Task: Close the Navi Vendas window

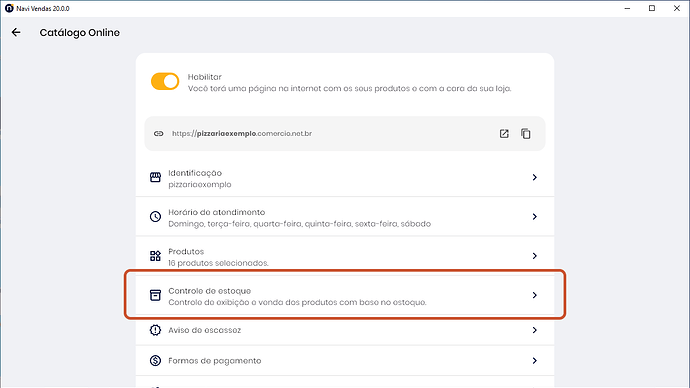Action: click(677, 8)
